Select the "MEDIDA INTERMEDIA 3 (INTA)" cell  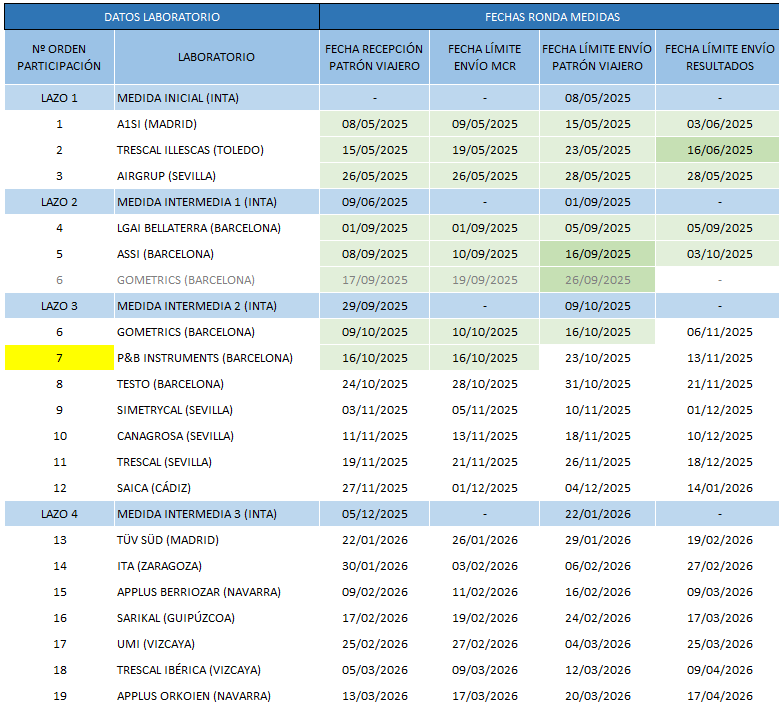tap(197, 514)
